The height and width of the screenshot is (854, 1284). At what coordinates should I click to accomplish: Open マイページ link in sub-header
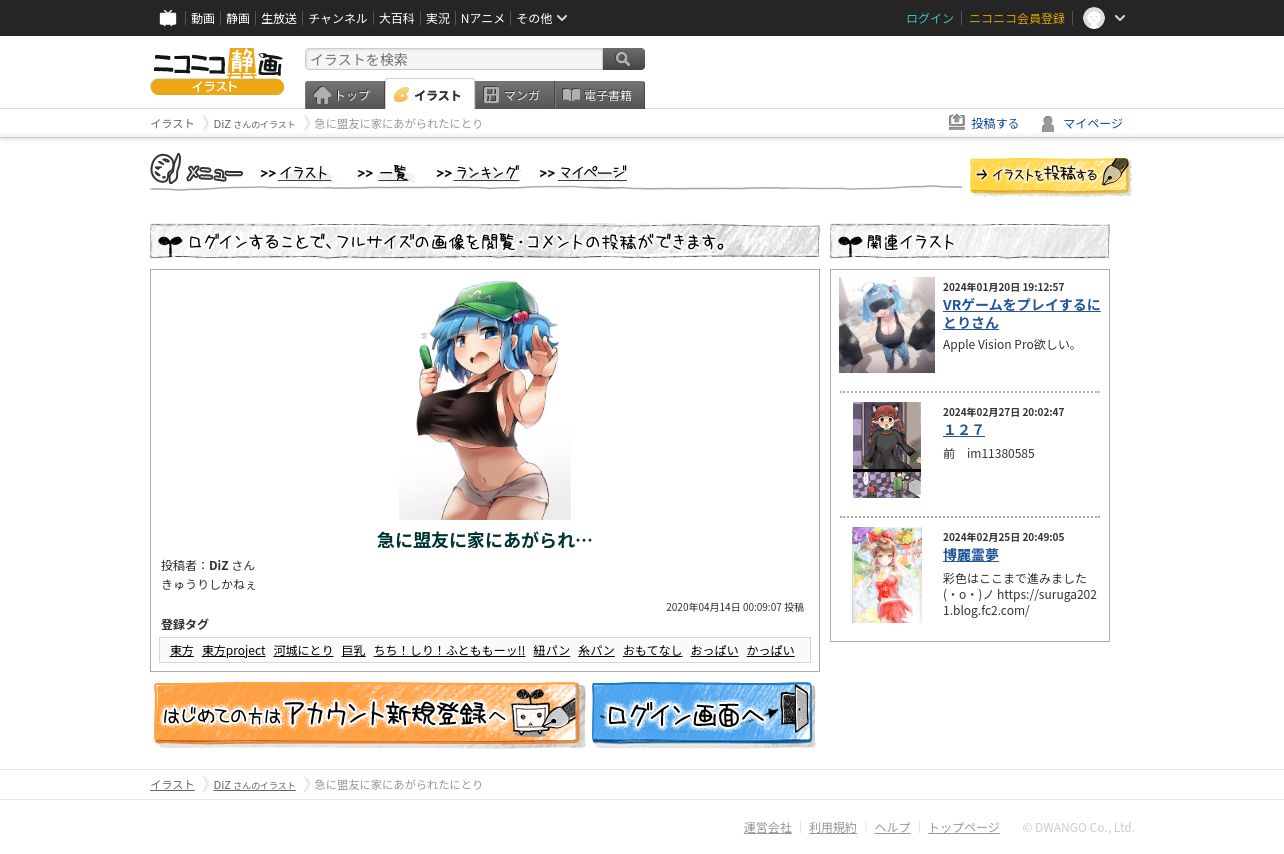[x=1093, y=124]
